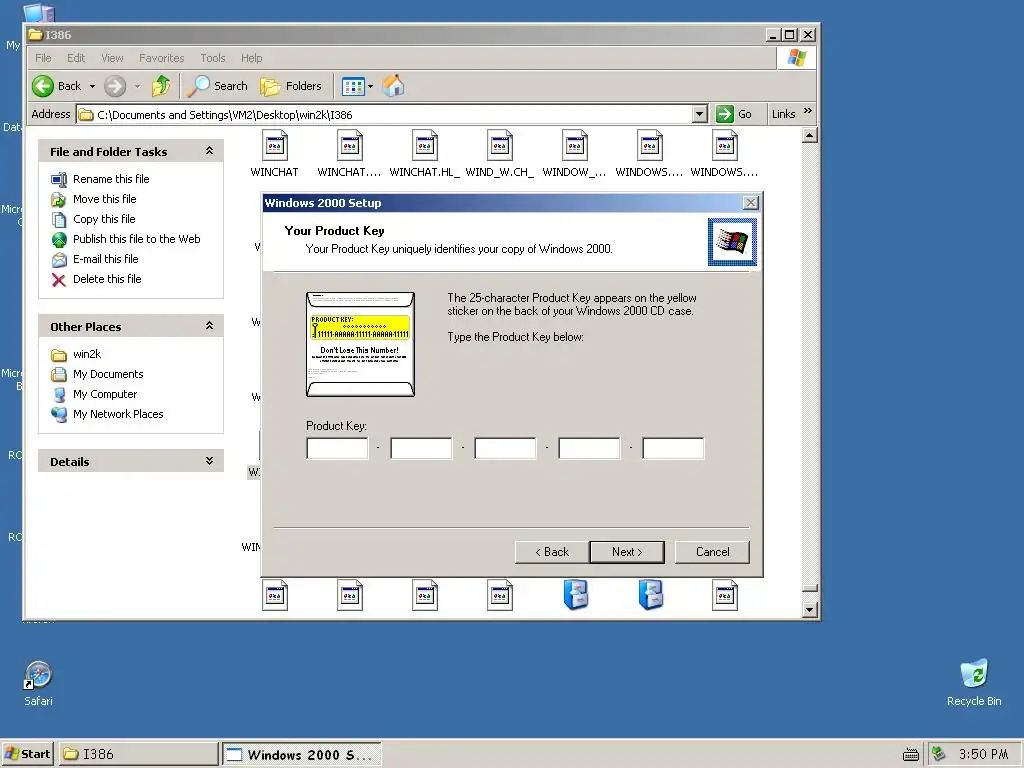Open the Back button history dropdown arrow
This screenshot has height=768, width=1024.
[x=92, y=86]
